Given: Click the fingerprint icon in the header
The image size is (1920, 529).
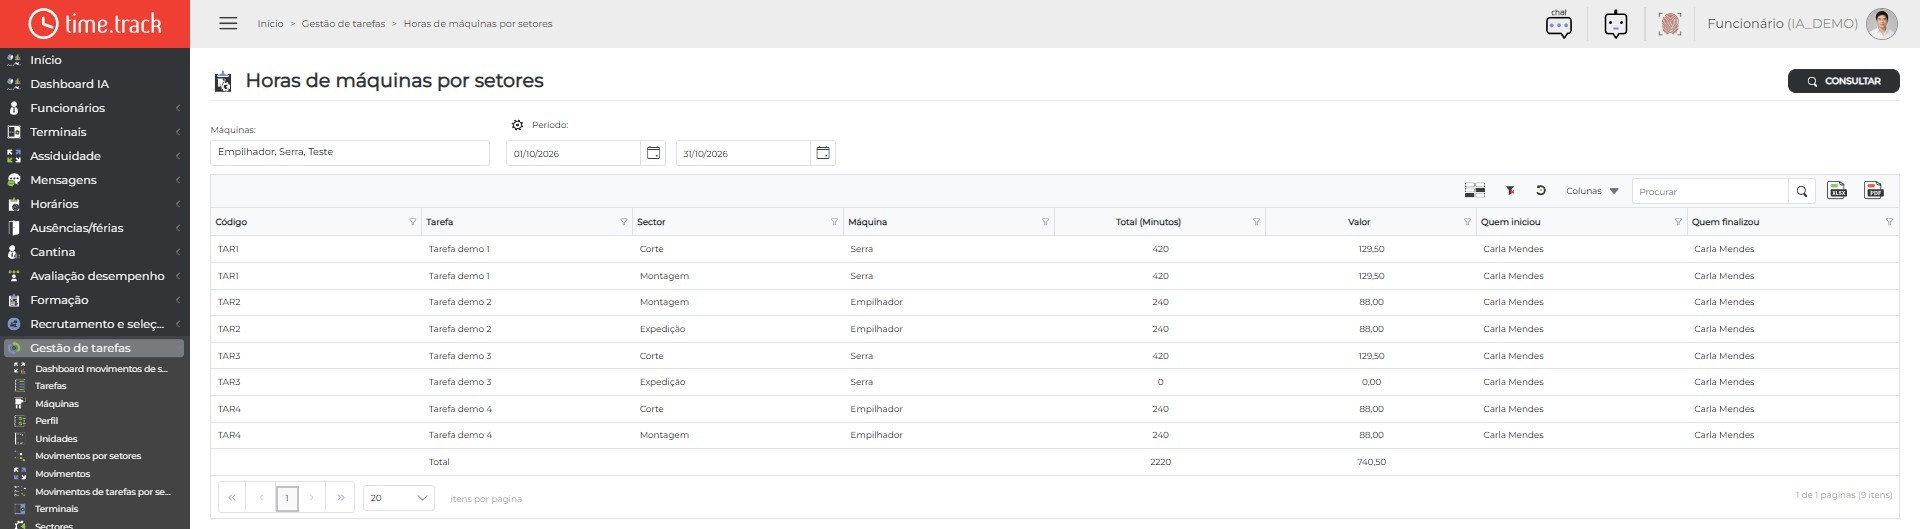Looking at the screenshot, I should pos(1669,24).
